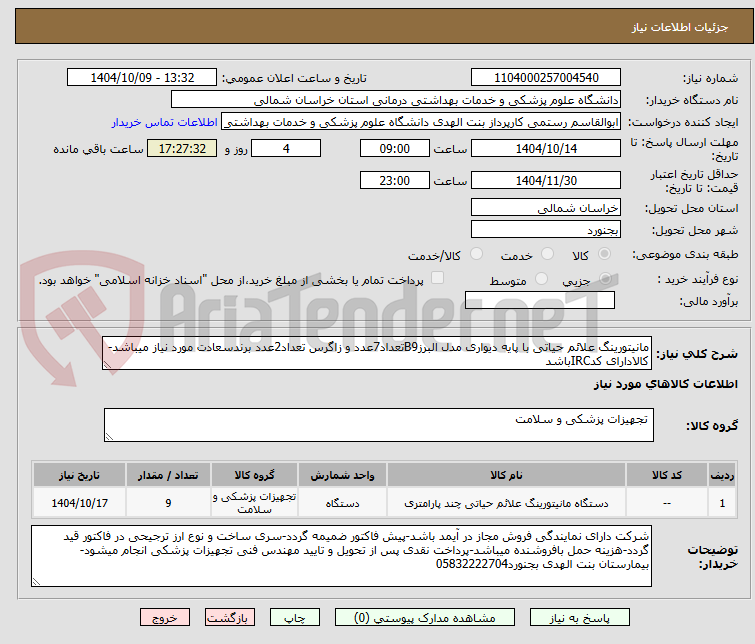Open اطلاعات تماس خریدار link

(x=165, y=122)
